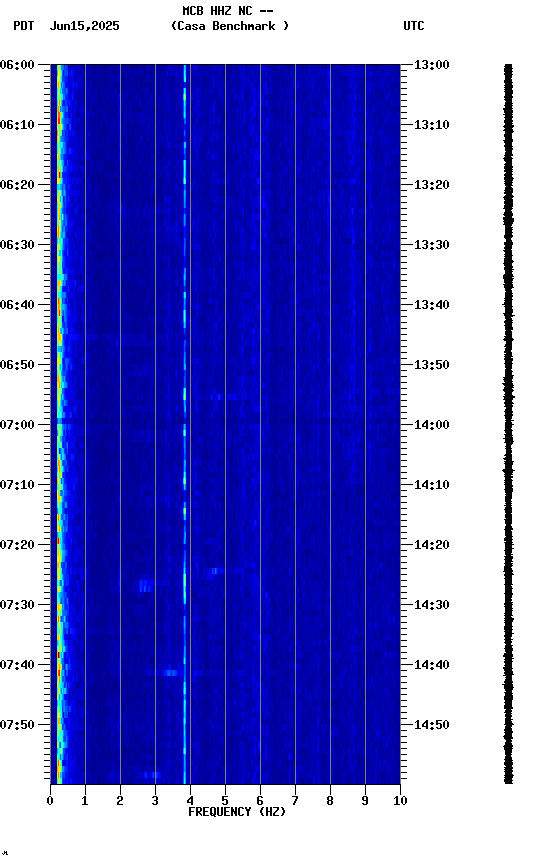Click the 14:10 UTC time label
Image resolution: width=552 pixels, height=864 pixels.
[x=432, y=485]
